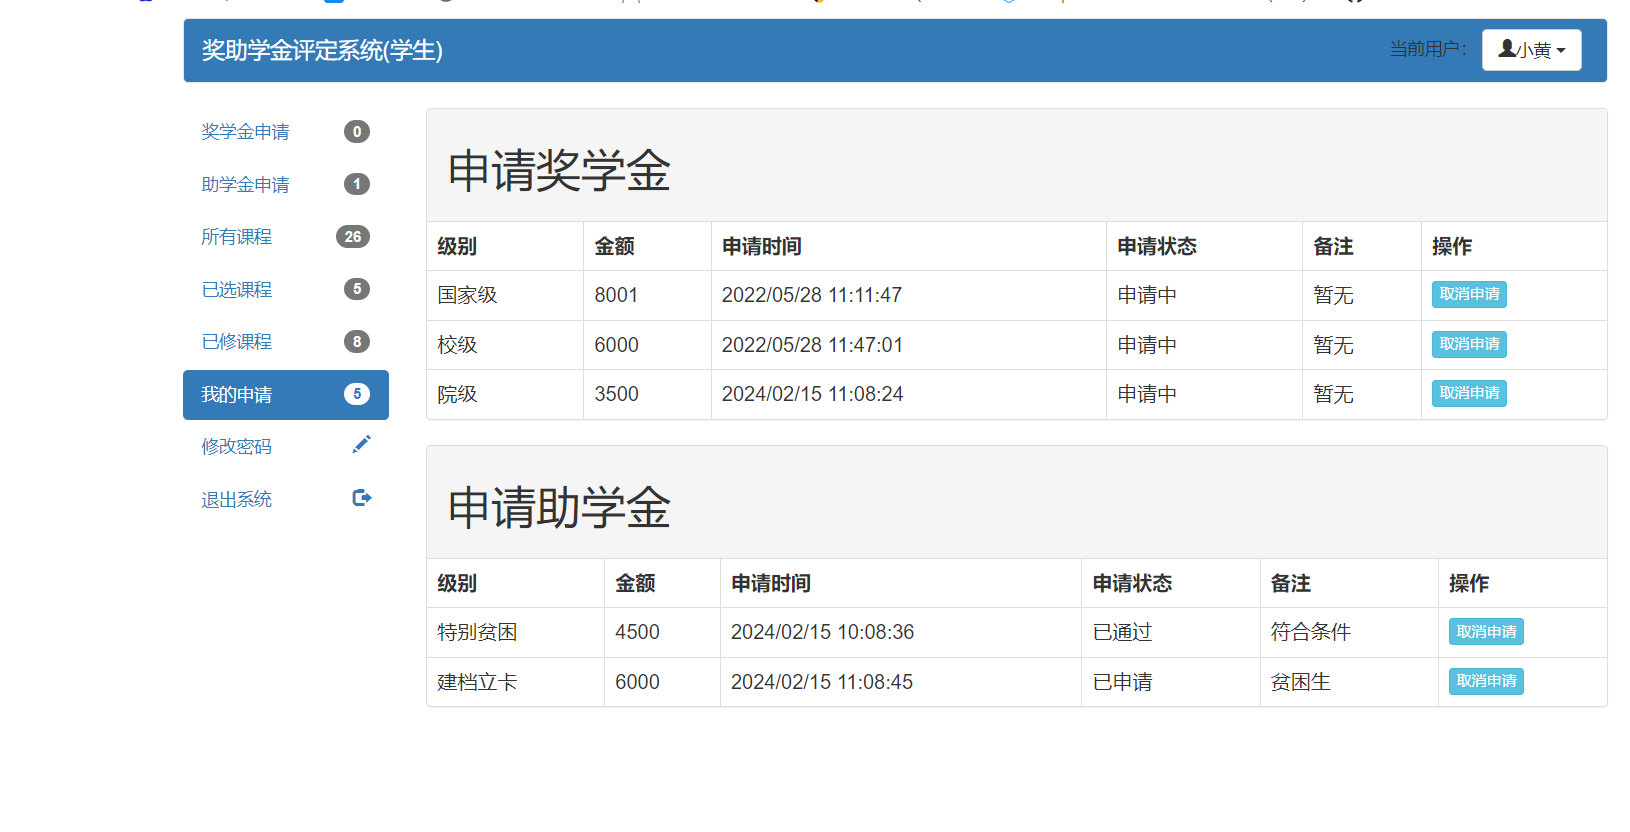This screenshot has width=1630, height=832.
Task: Click amount 8001
Action: point(616,295)
